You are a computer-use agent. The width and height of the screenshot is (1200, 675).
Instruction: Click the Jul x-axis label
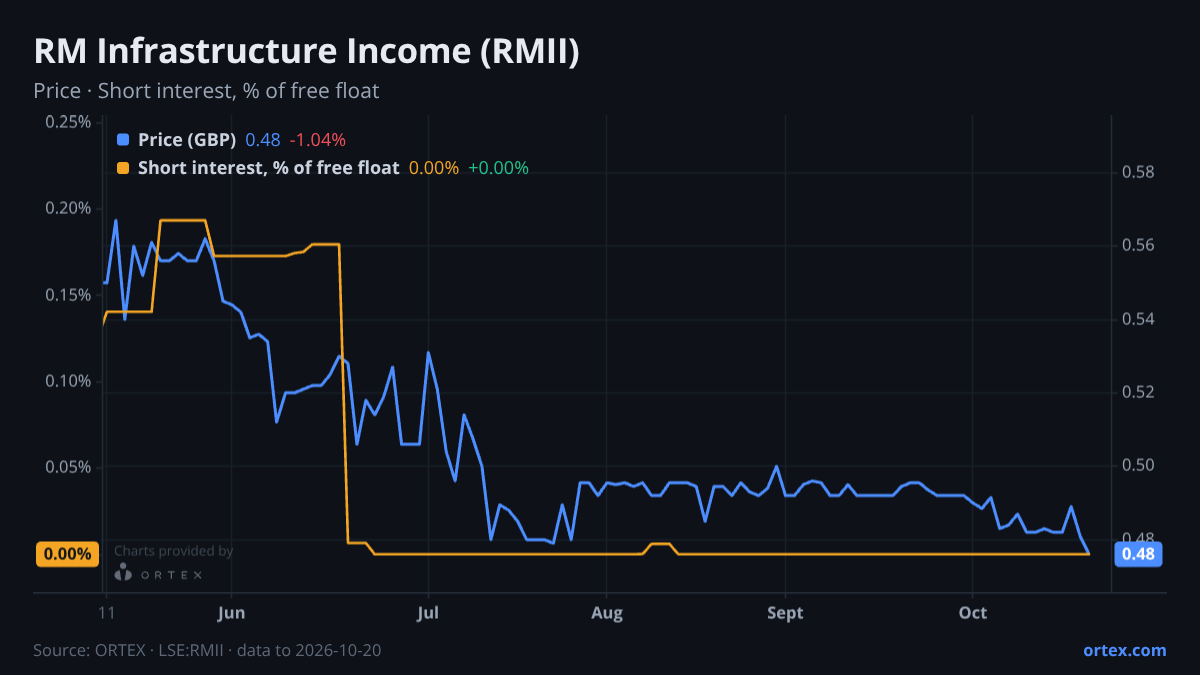point(428,613)
